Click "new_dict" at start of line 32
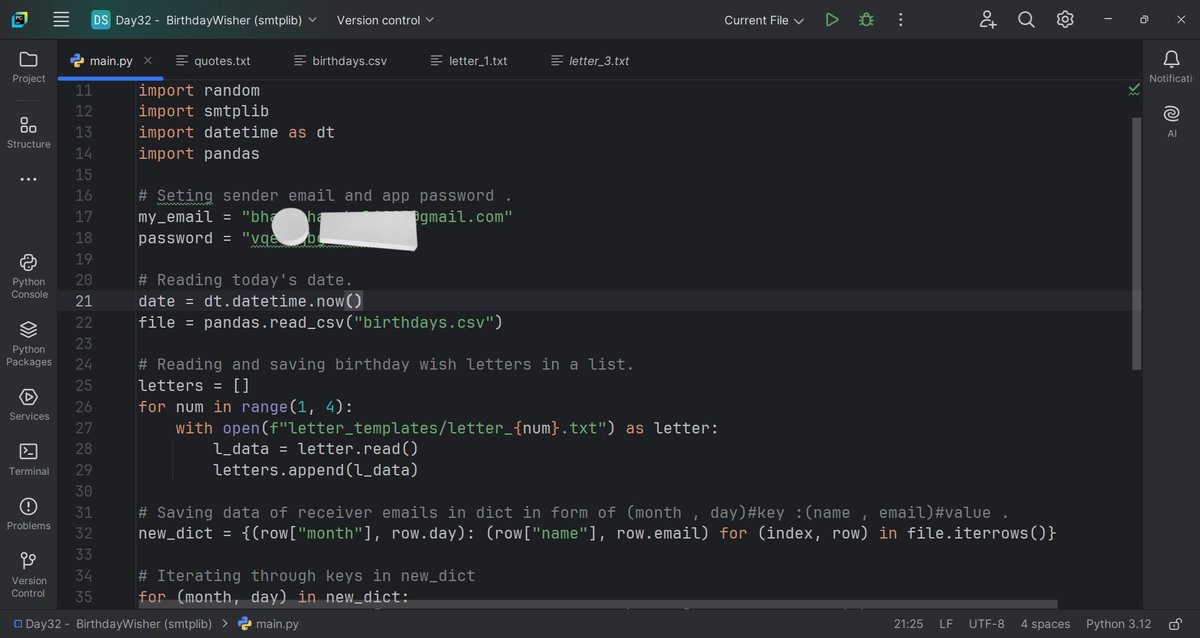Viewport: 1200px width, 638px height. click(x=176, y=533)
